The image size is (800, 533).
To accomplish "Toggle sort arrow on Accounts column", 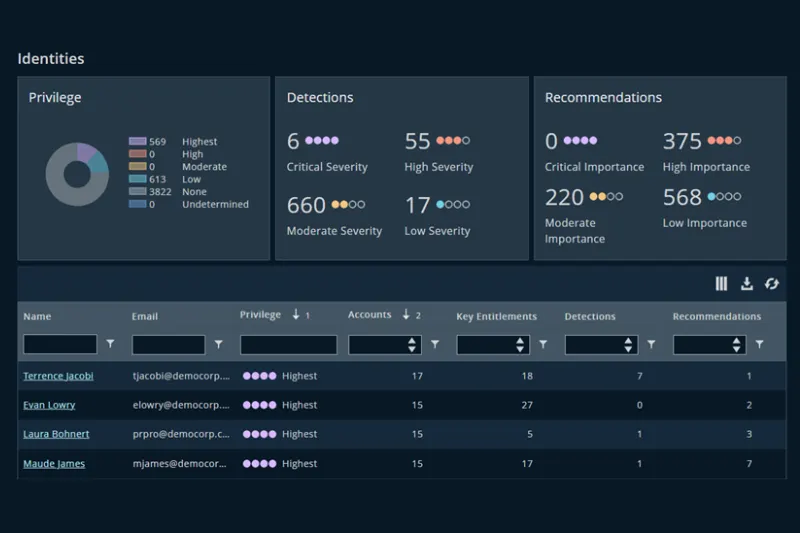I will [x=406, y=314].
